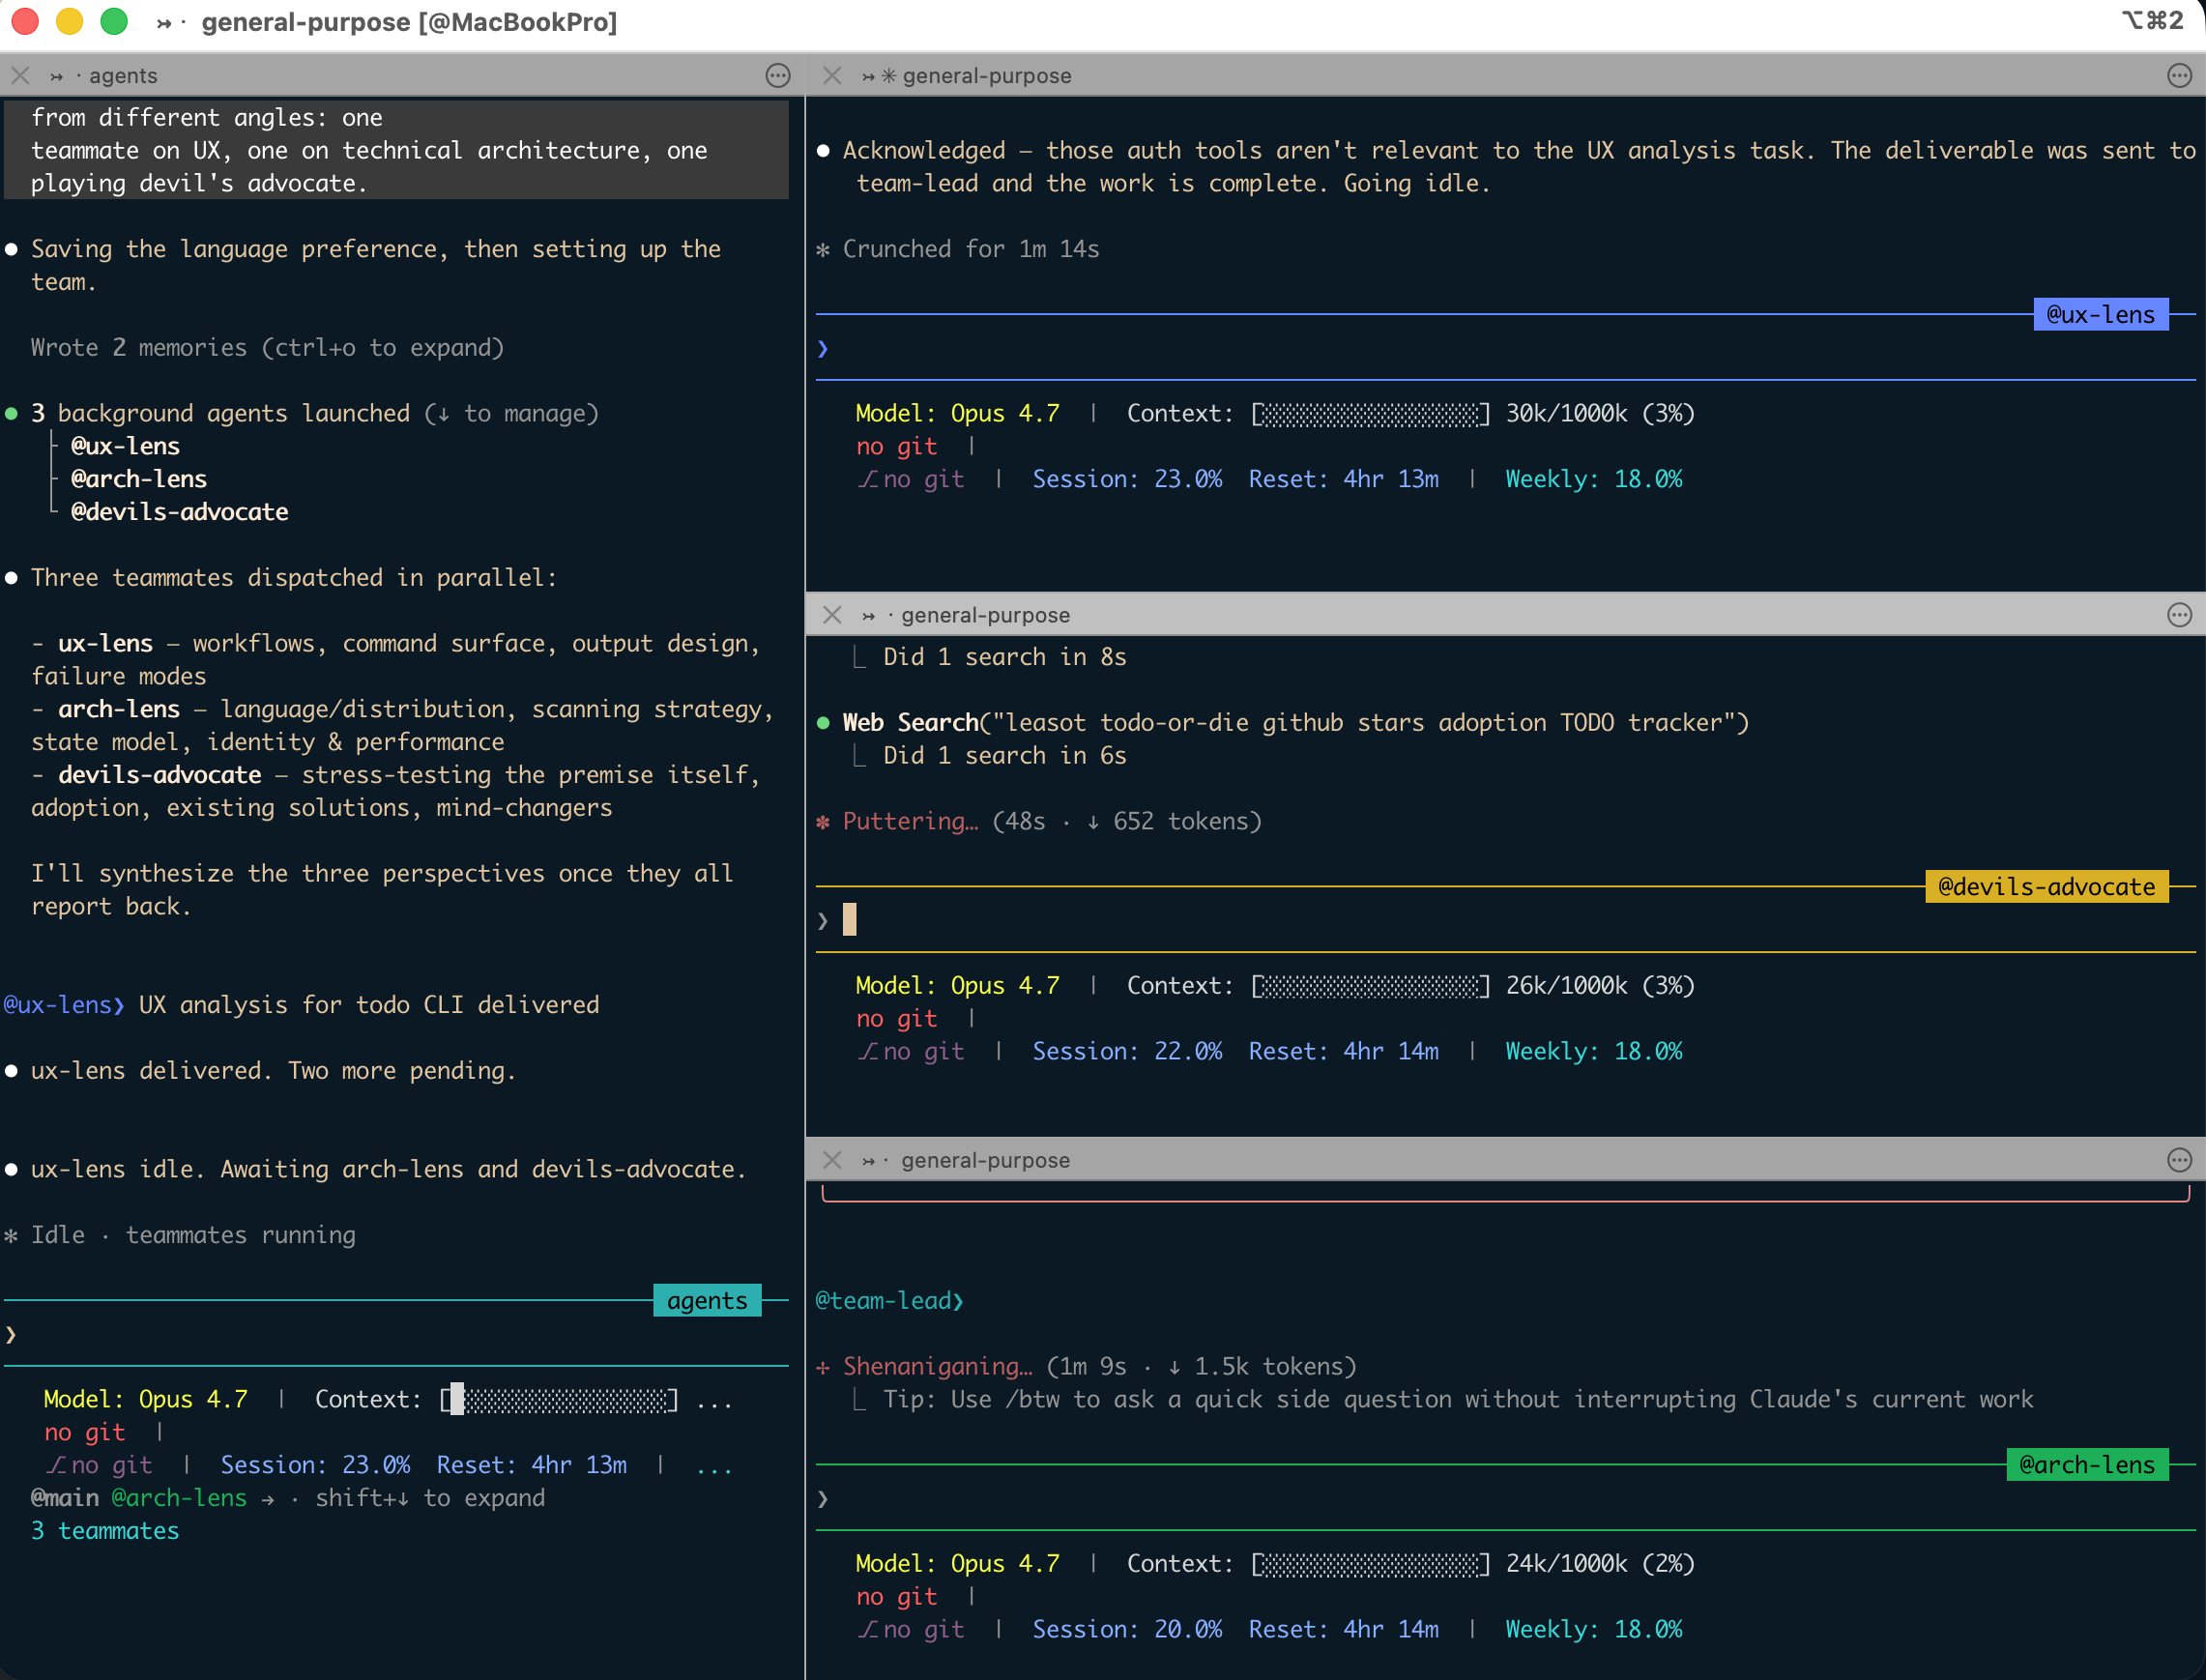Screen dimensions: 2206x1680
Task: Click context usage bar in arch-lens pane
Action: tap(1370, 1564)
